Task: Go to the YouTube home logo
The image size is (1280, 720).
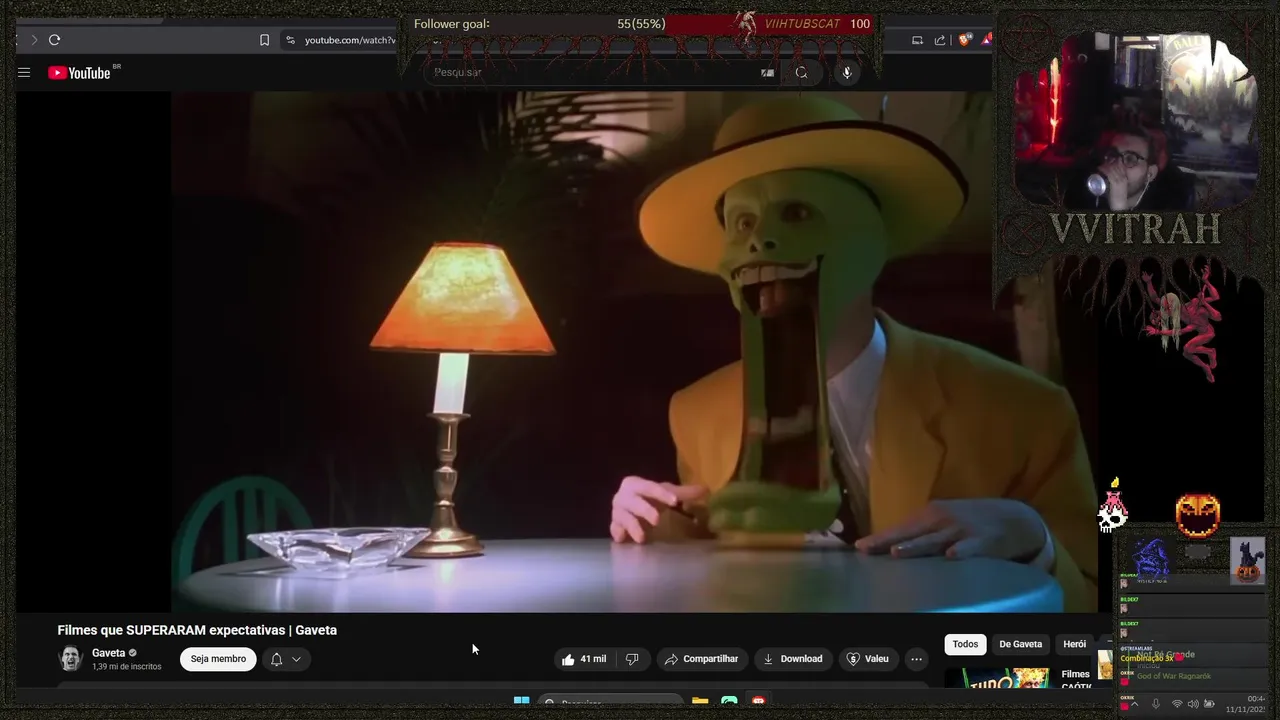Action: pos(79,73)
